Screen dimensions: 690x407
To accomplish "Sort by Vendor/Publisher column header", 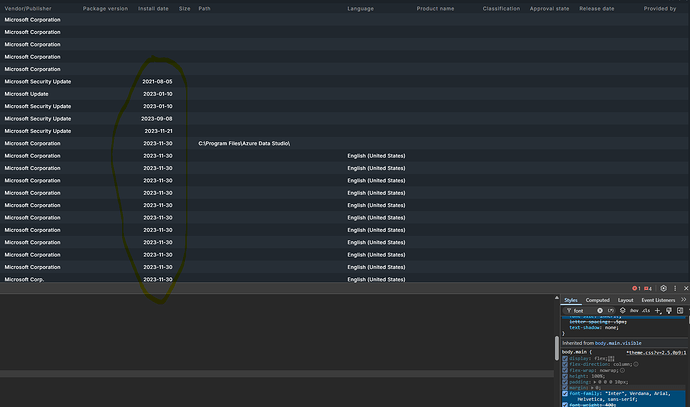I will point(28,8).
